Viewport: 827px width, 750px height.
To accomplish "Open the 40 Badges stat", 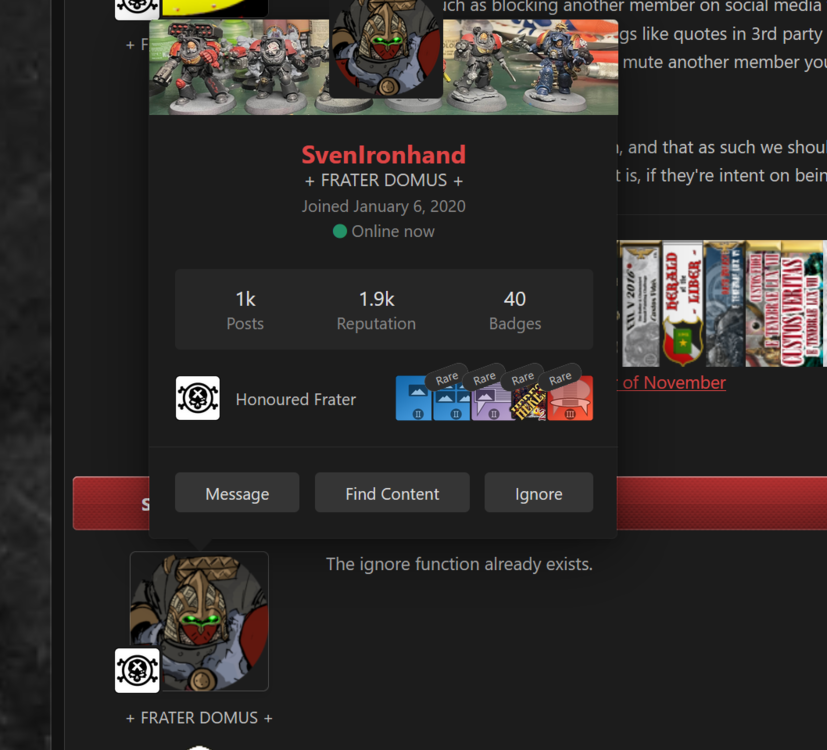I will click(x=515, y=310).
